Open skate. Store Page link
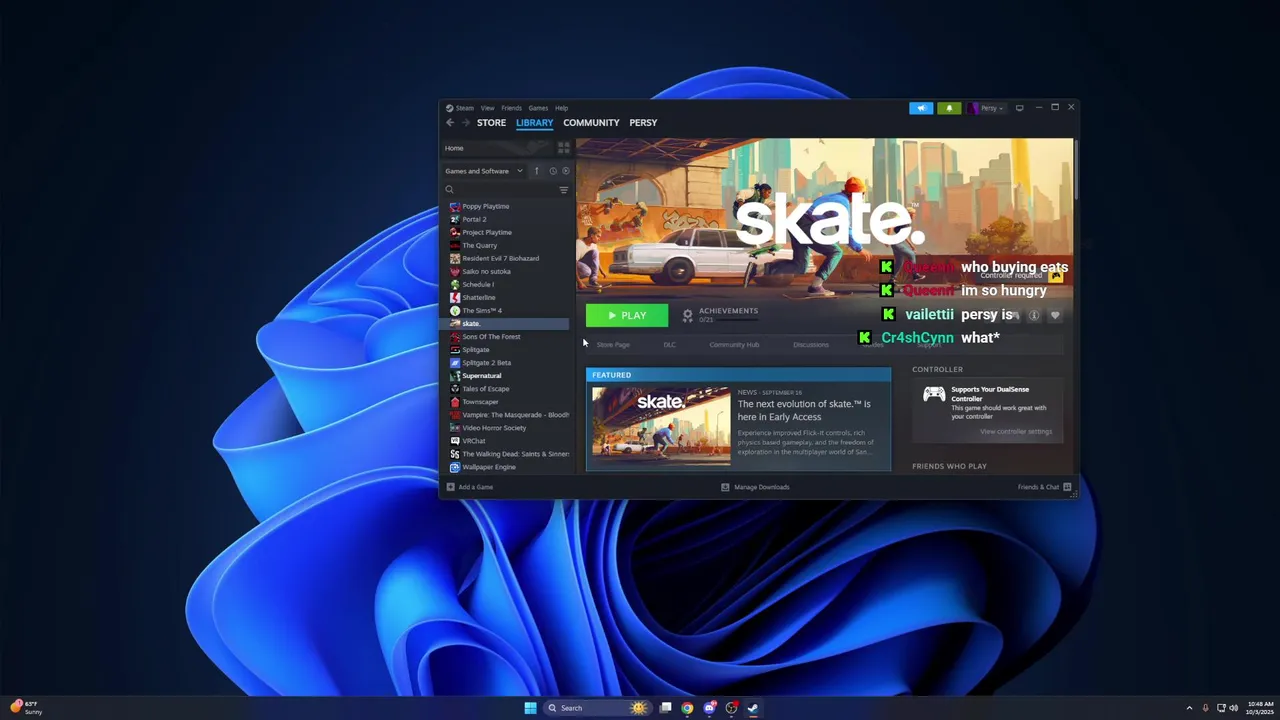 [613, 345]
